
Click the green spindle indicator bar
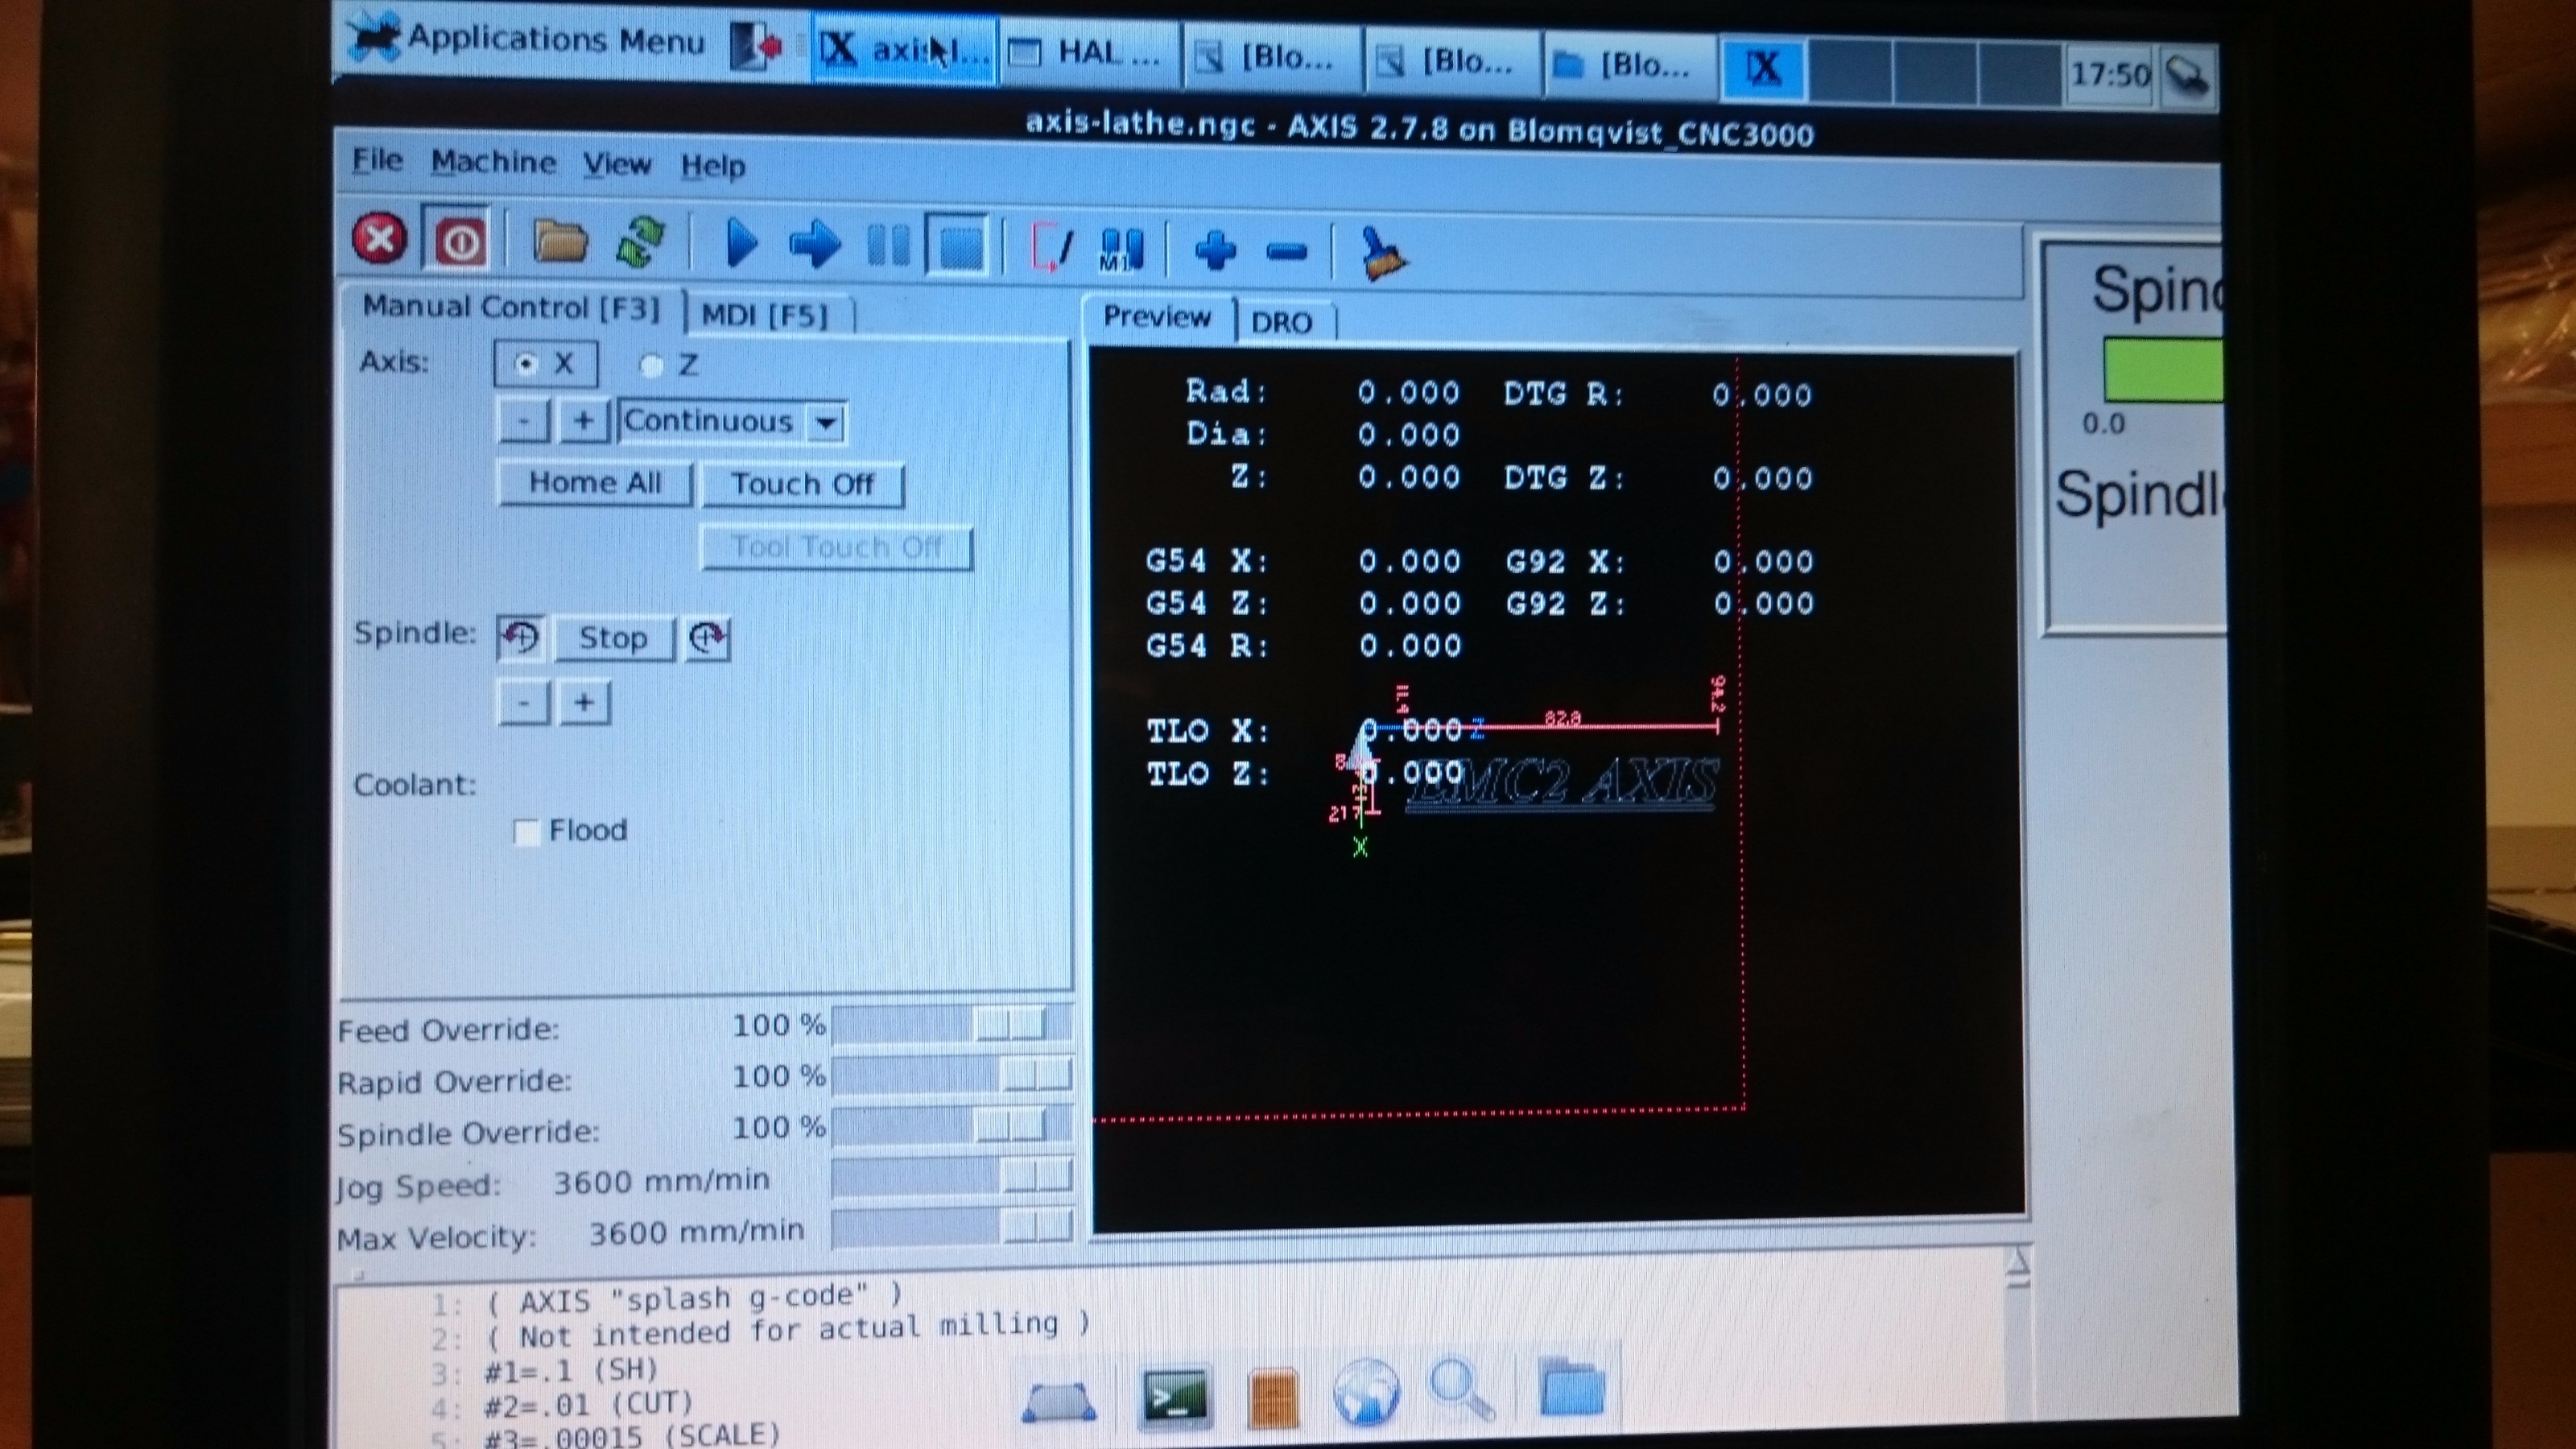tap(2164, 370)
